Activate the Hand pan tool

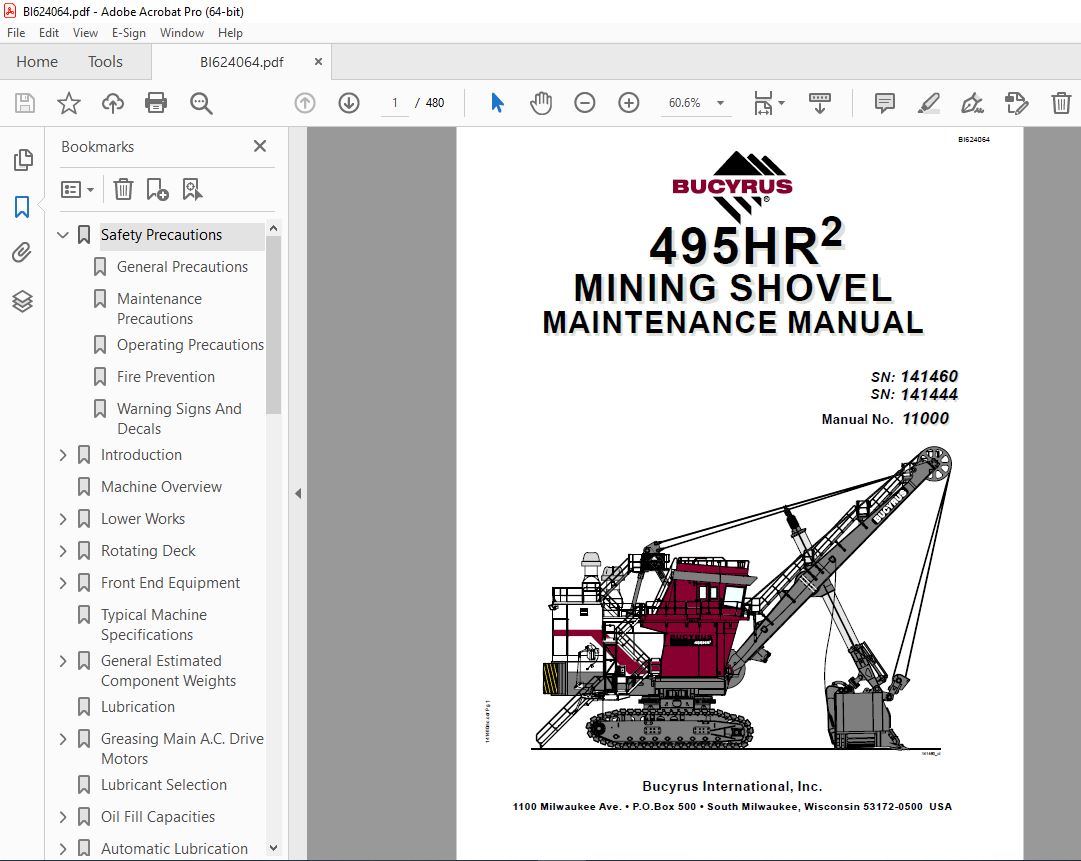click(x=541, y=103)
